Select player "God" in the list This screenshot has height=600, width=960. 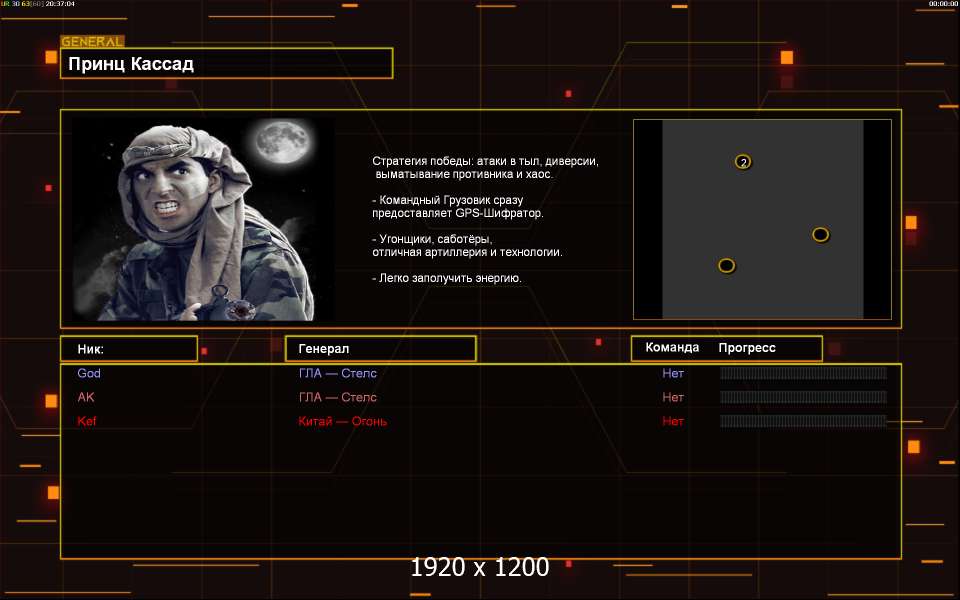point(89,374)
